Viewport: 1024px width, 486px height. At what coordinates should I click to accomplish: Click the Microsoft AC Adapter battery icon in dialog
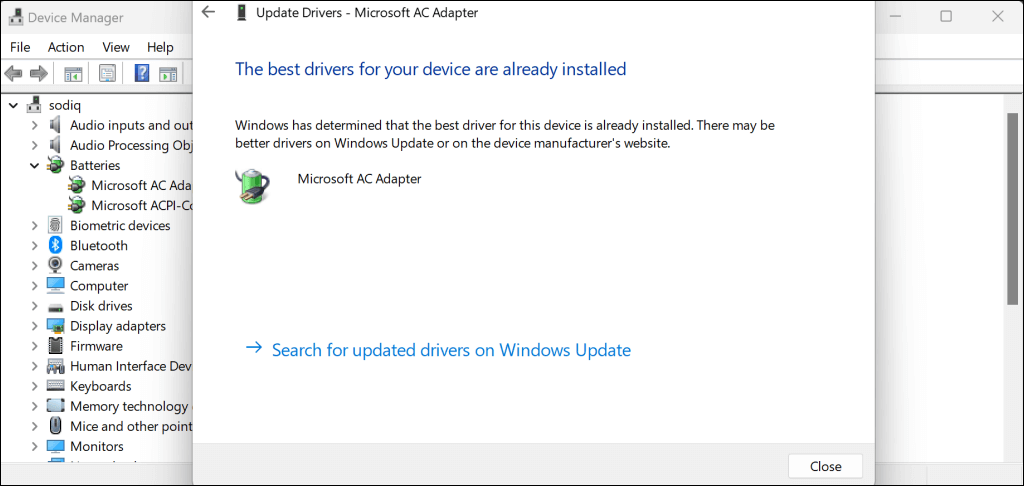(251, 187)
